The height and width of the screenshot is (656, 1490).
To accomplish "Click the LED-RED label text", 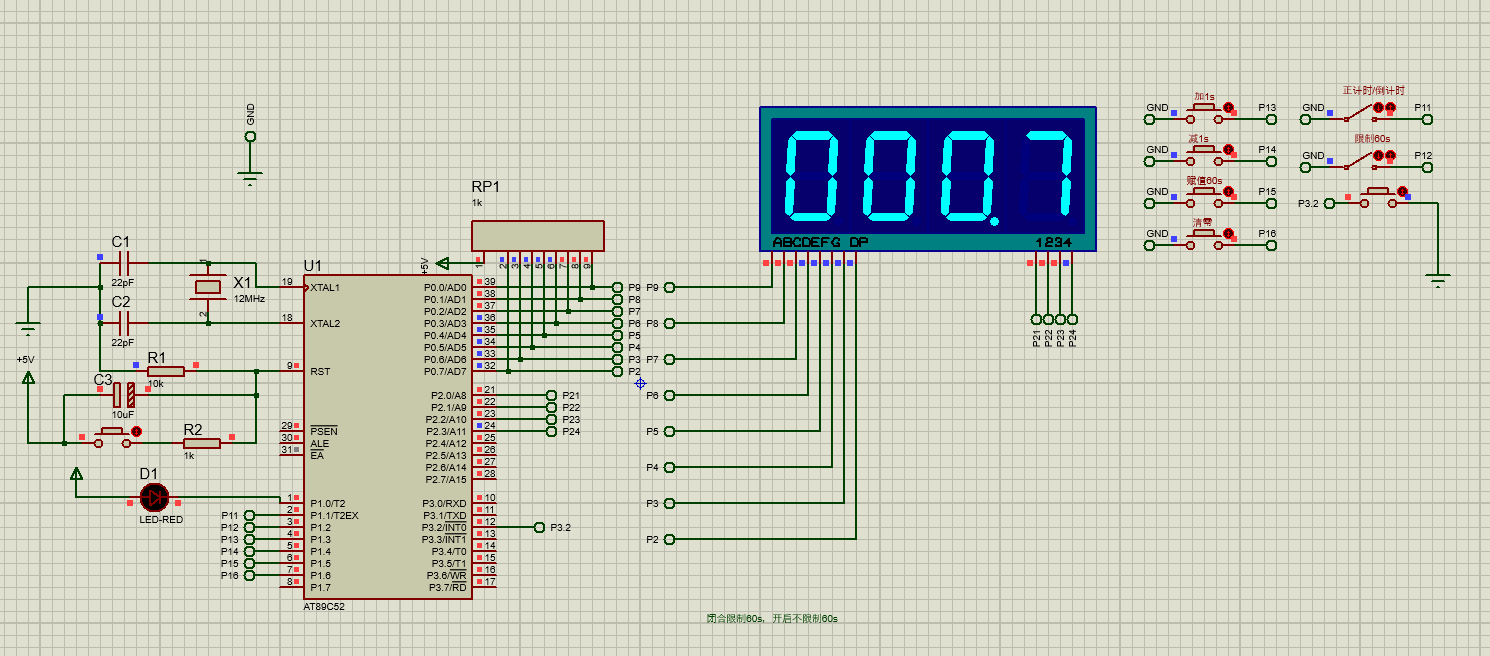I will tap(160, 520).
